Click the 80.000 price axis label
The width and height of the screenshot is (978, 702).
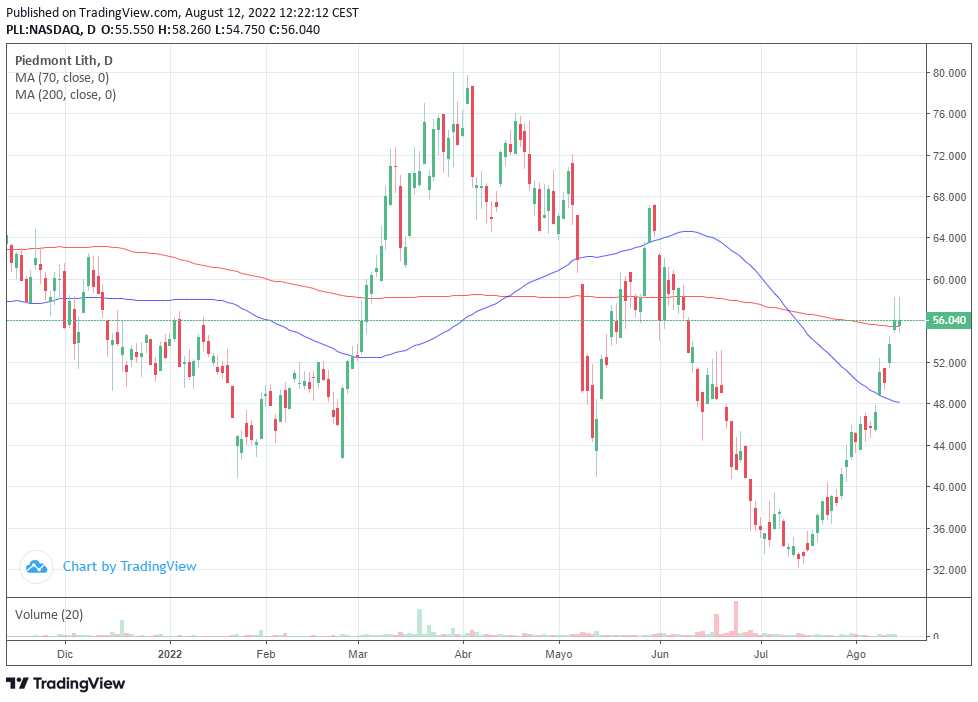pyautogui.click(x=949, y=73)
